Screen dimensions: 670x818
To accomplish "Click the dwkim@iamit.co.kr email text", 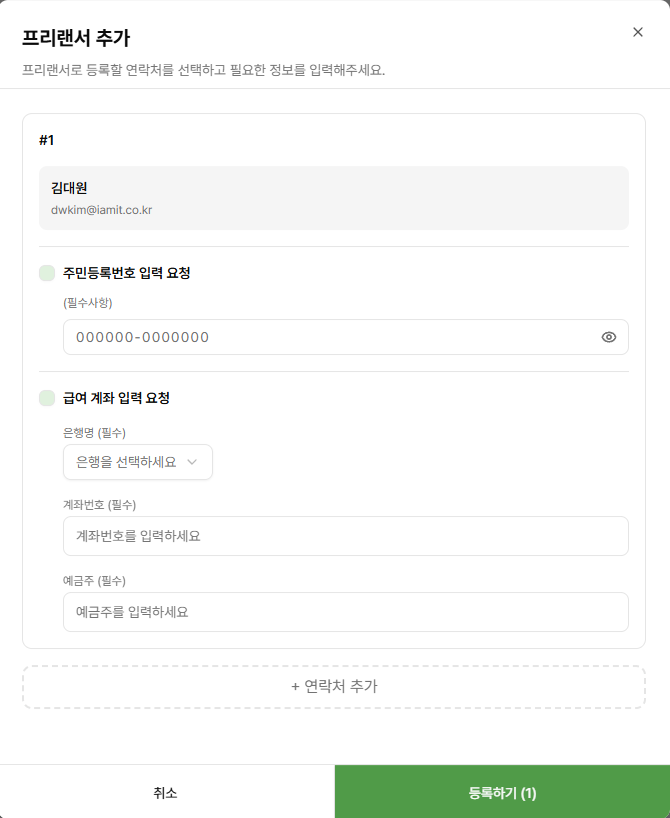I will [x=102, y=210].
